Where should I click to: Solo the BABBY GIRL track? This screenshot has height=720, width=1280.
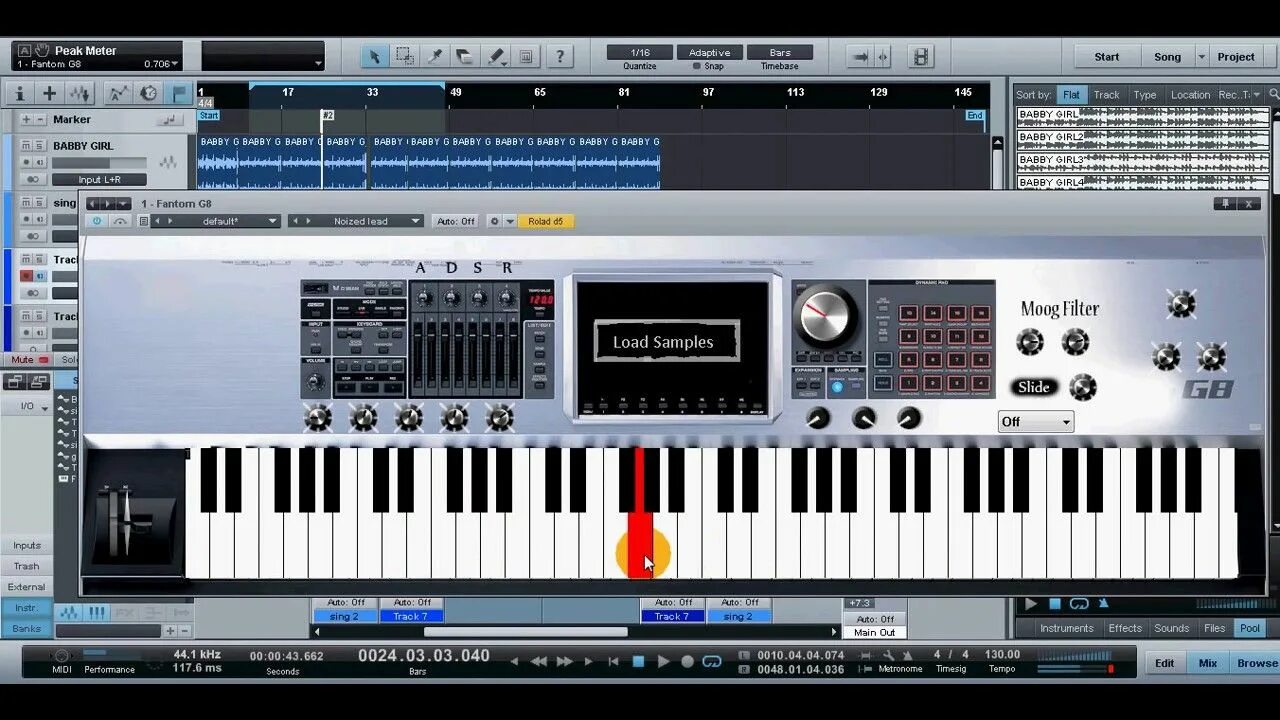pos(38,146)
